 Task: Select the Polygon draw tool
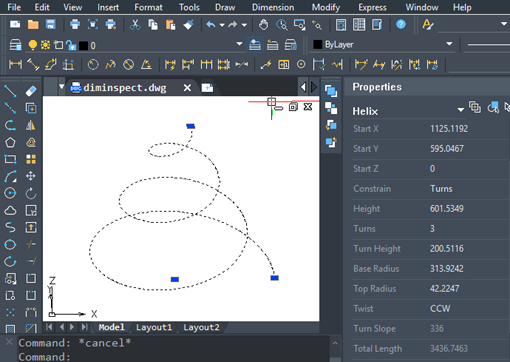point(10,142)
